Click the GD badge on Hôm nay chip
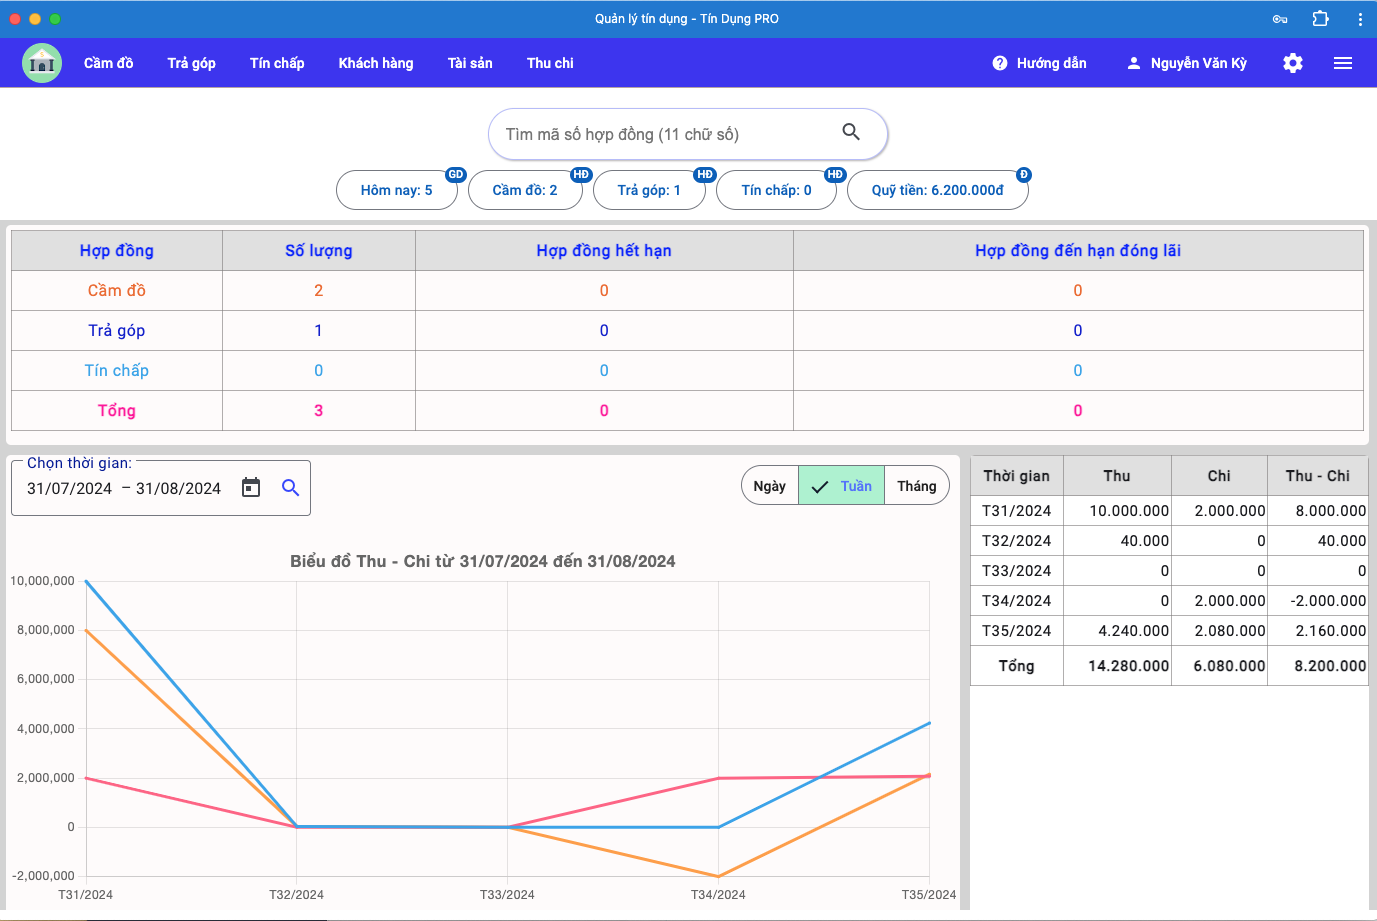The width and height of the screenshot is (1377, 921). (x=456, y=174)
